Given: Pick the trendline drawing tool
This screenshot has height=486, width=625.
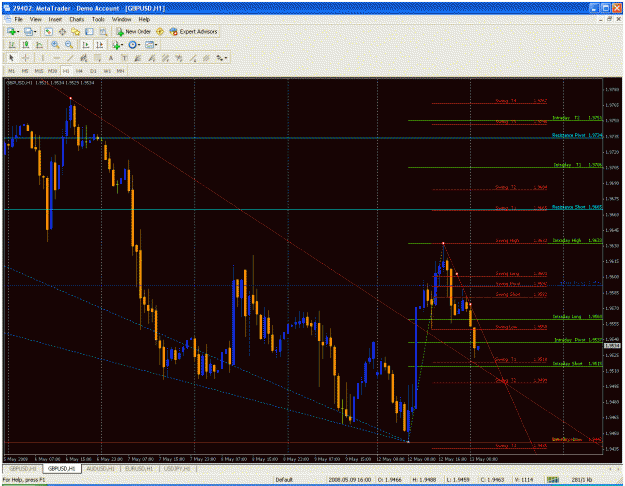Looking at the screenshot, I should click(x=70, y=58).
